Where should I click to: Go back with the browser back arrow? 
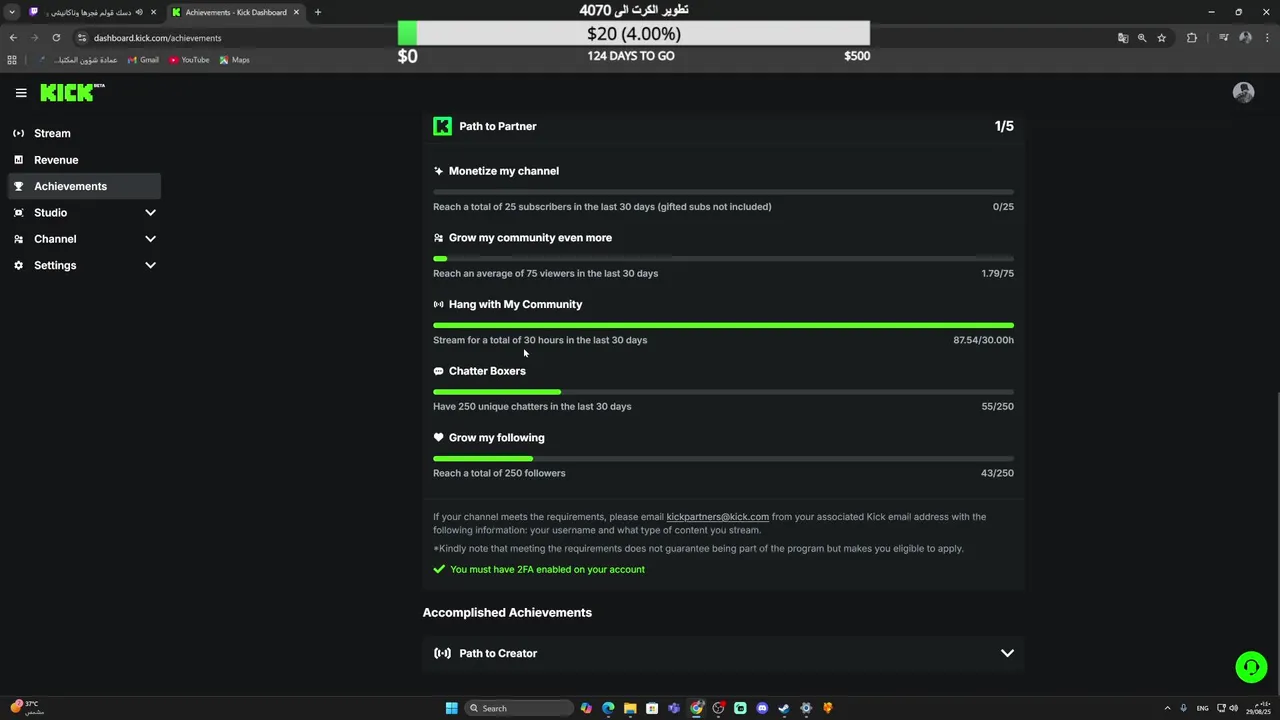click(x=13, y=38)
